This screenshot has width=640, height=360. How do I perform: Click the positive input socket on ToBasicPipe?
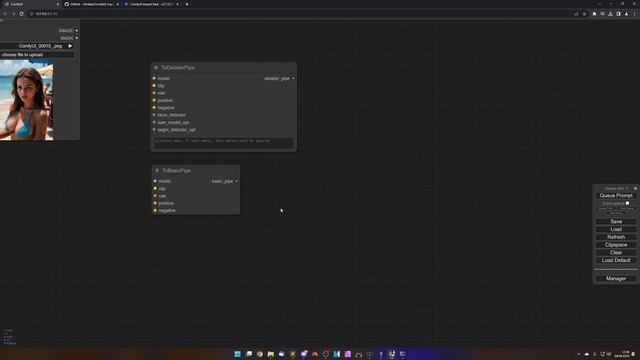click(155, 203)
